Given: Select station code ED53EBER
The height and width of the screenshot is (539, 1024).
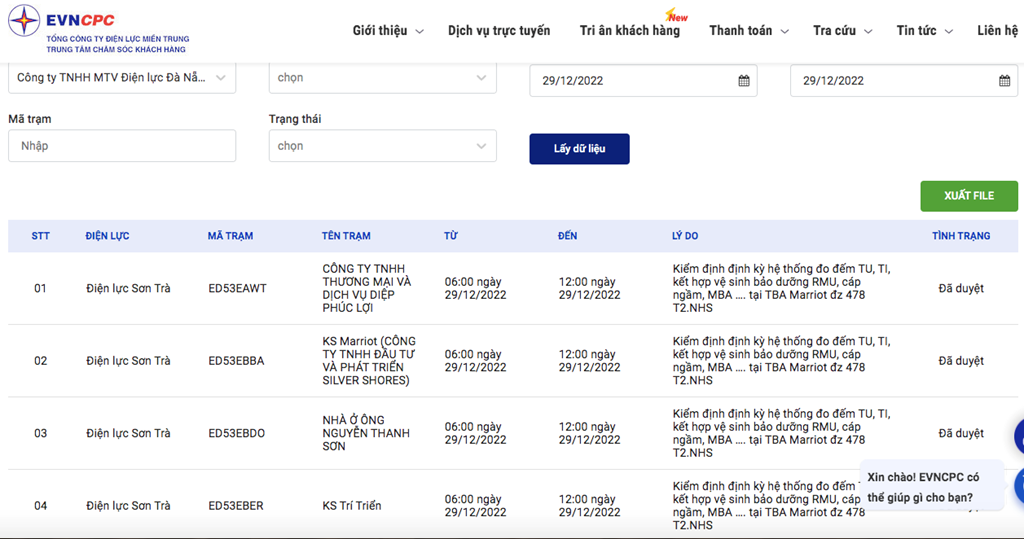Looking at the screenshot, I should coord(236,506).
